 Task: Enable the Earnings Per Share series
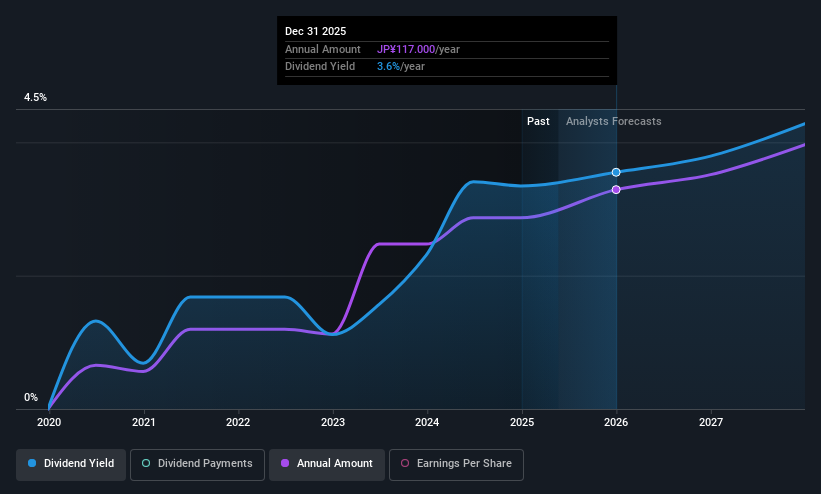pyautogui.click(x=456, y=464)
